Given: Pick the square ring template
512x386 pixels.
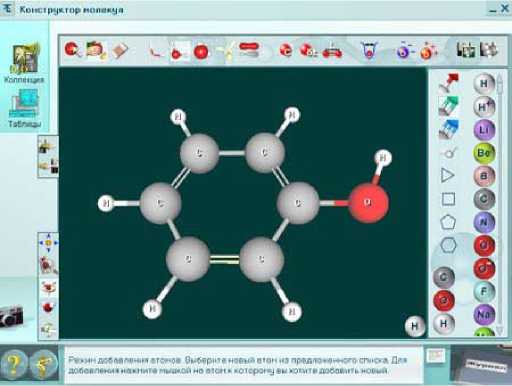Looking at the screenshot, I should [x=448, y=199].
